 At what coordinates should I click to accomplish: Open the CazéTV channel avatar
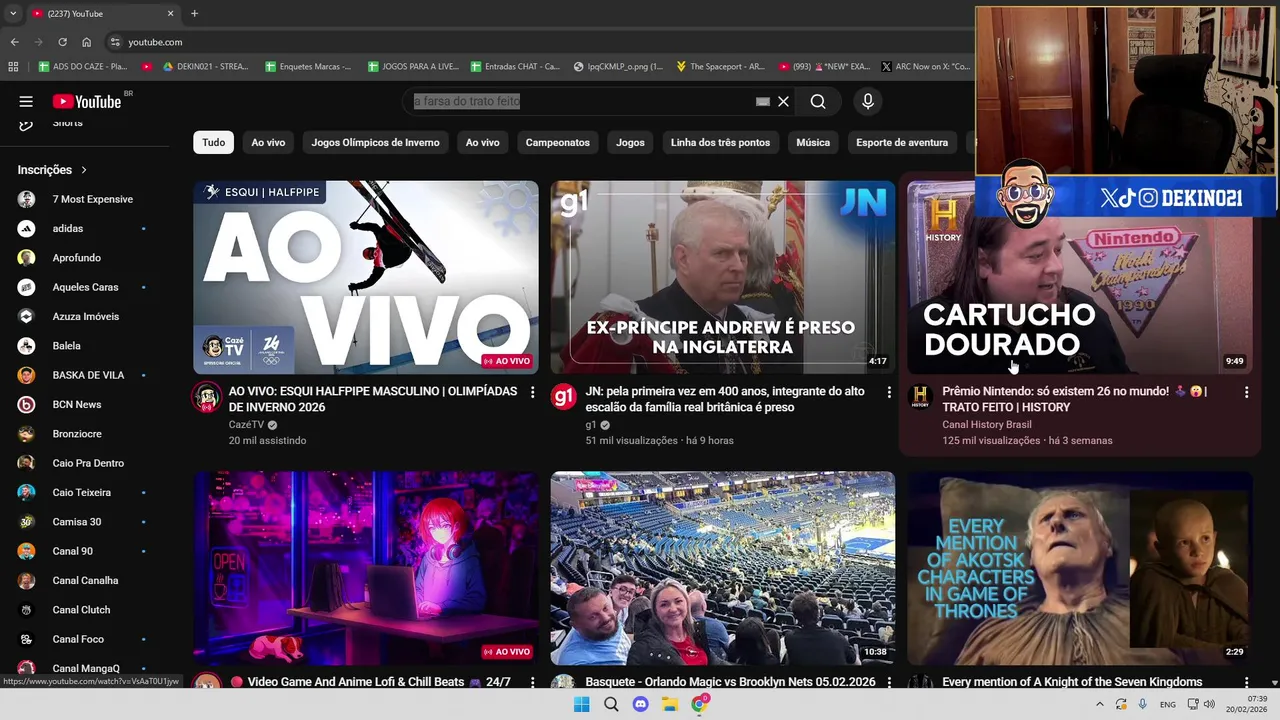[207, 397]
